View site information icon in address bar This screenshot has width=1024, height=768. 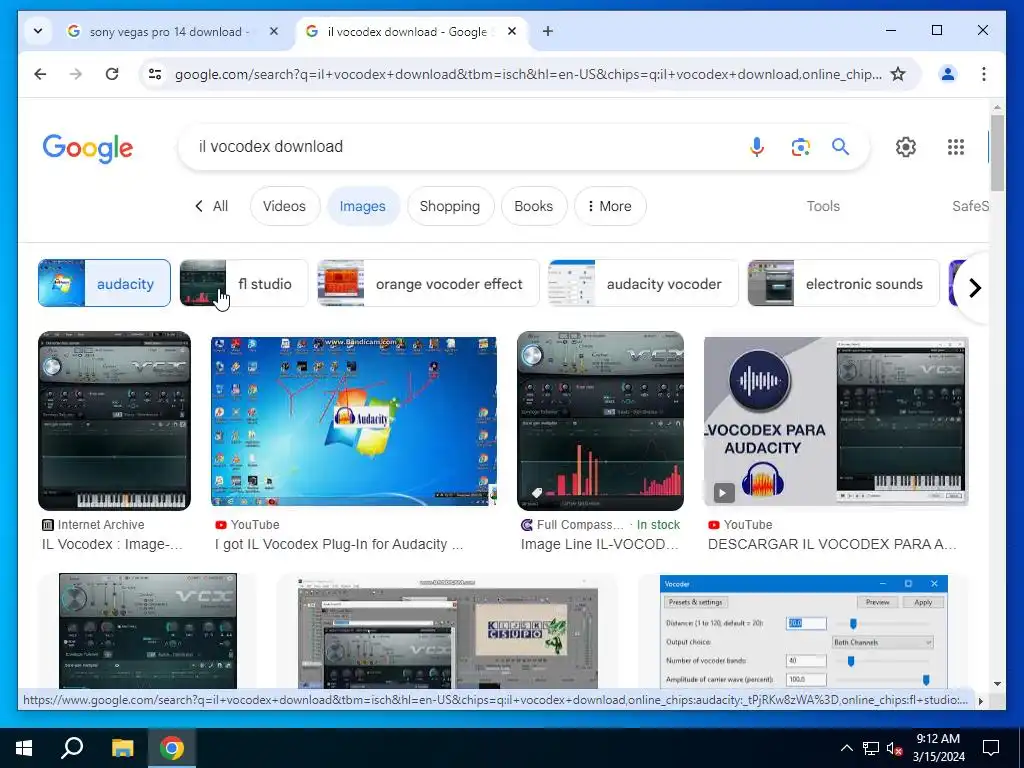[x=155, y=74]
